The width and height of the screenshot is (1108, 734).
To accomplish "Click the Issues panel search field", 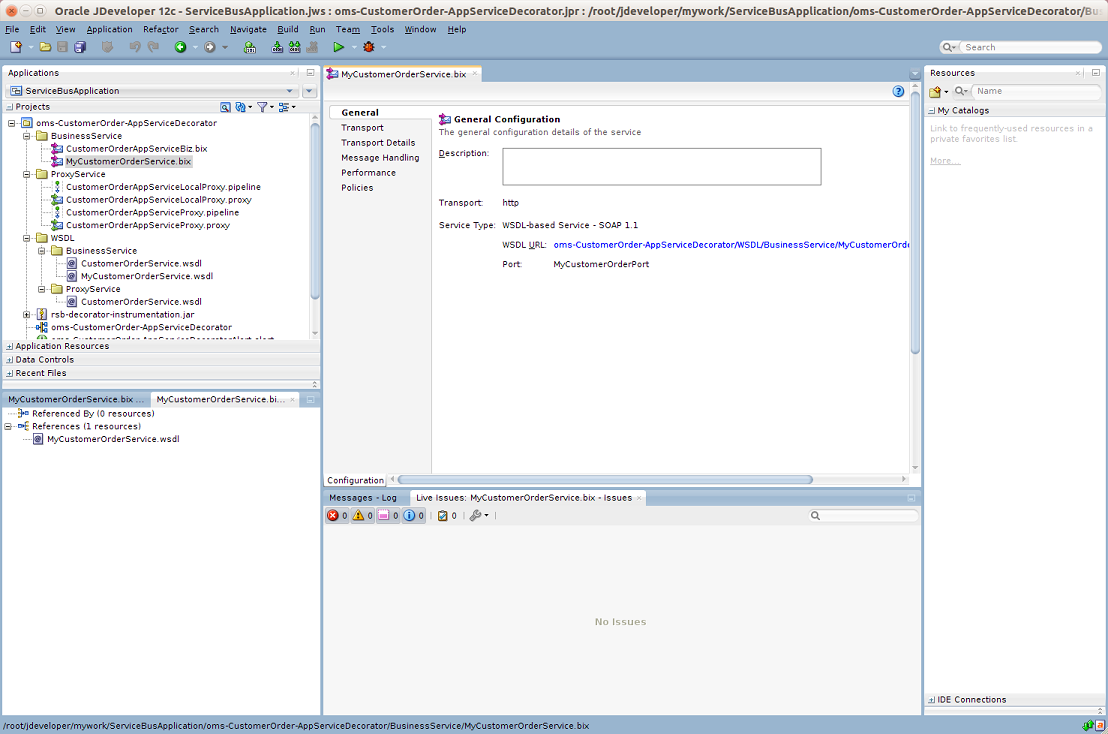I will (x=864, y=516).
